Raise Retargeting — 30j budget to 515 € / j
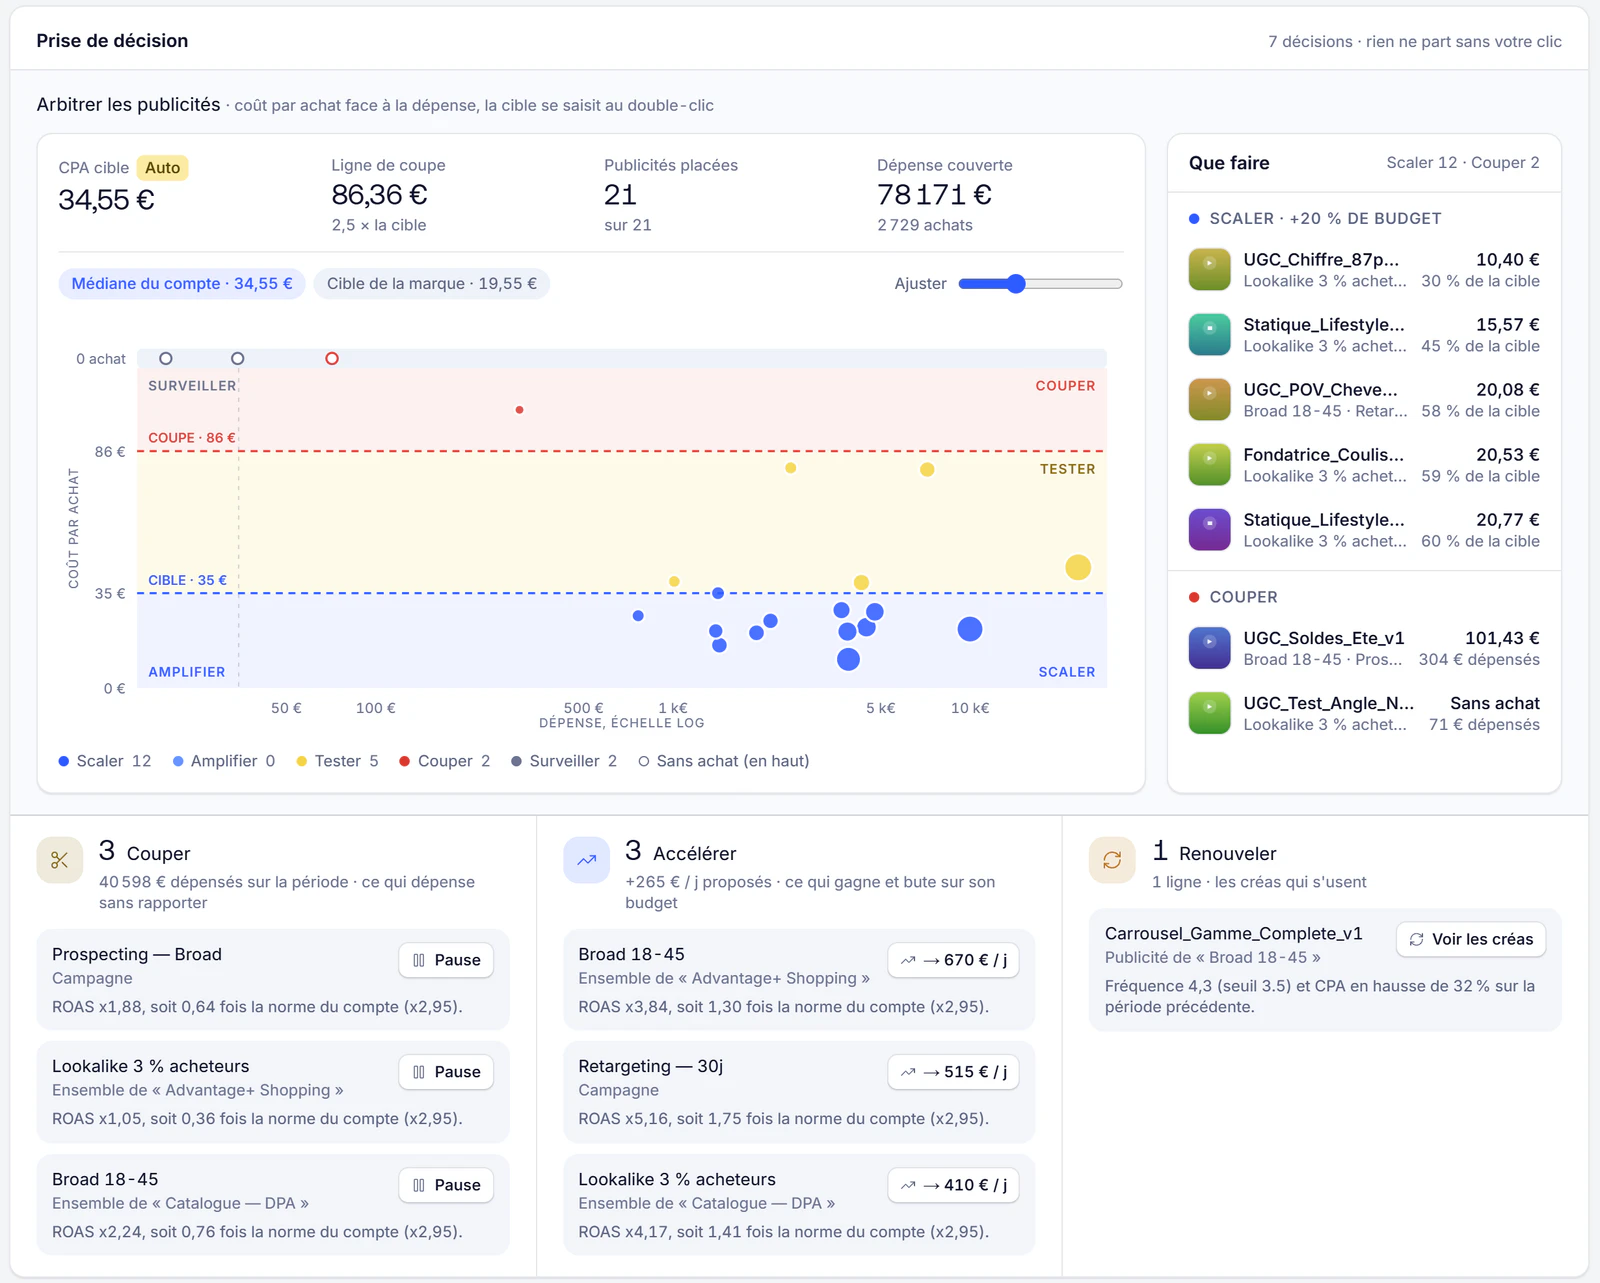The width and height of the screenshot is (1600, 1283). (x=953, y=1072)
